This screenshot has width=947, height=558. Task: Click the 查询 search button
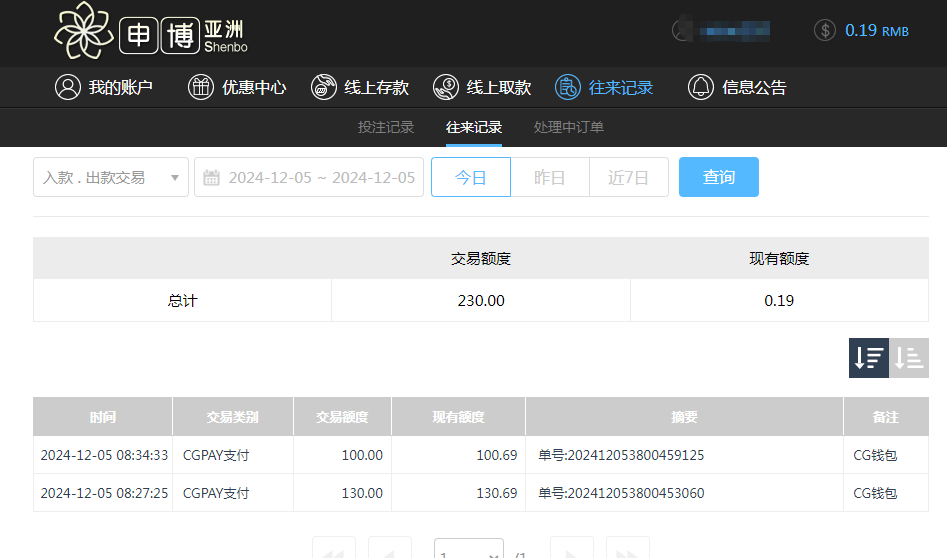pos(718,177)
